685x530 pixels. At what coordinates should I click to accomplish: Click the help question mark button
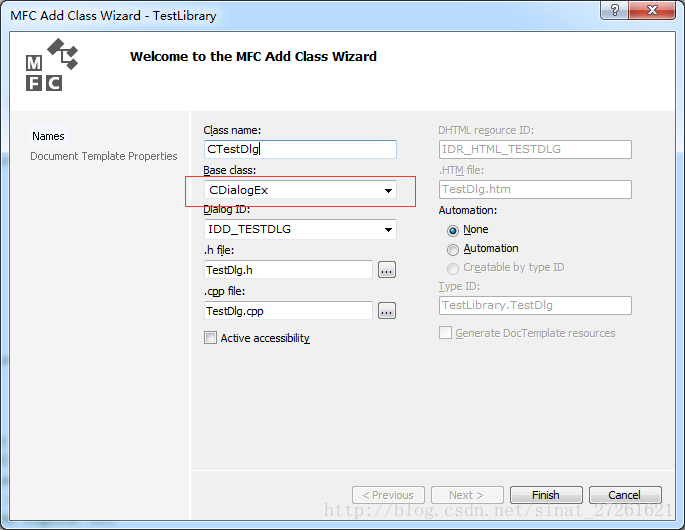pyautogui.click(x=614, y=10)
